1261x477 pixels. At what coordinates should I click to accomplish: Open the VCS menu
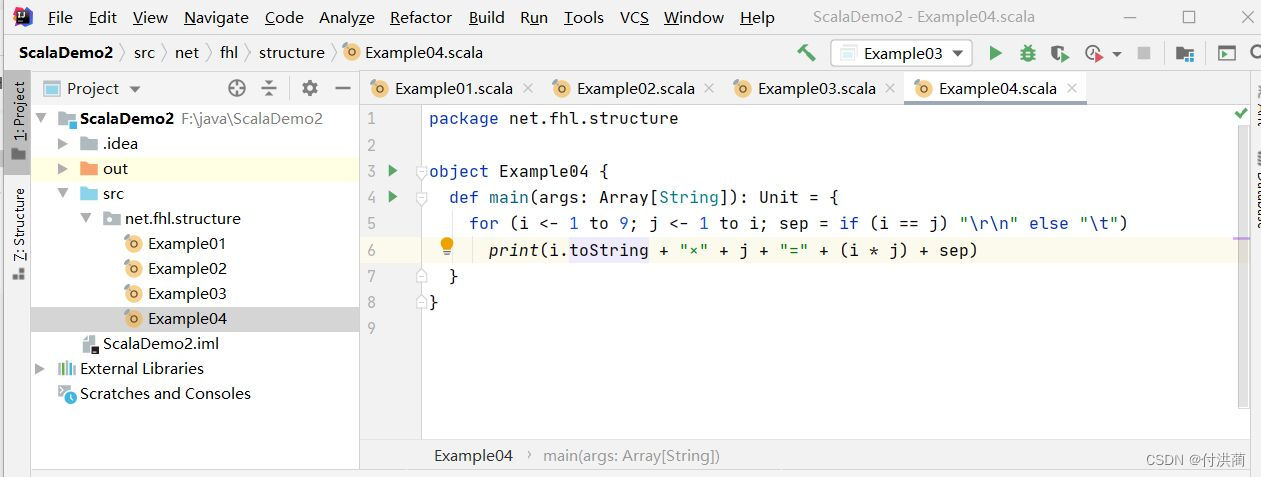[634, 17]
